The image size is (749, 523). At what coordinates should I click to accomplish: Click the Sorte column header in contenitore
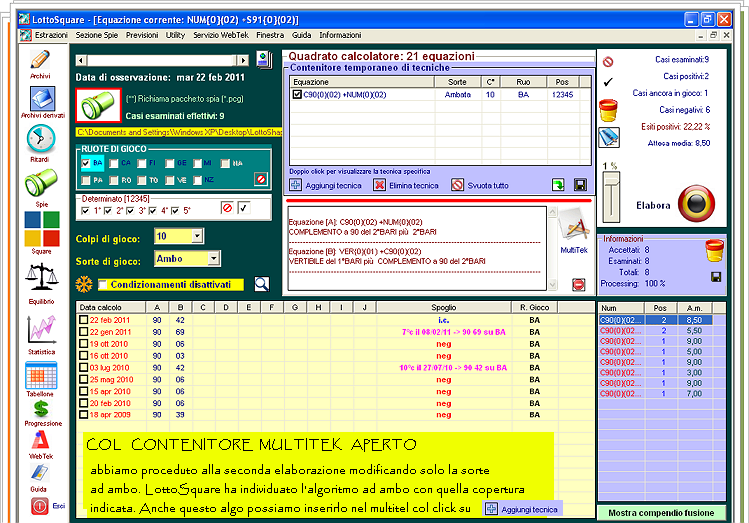click(x=458, y=82)
